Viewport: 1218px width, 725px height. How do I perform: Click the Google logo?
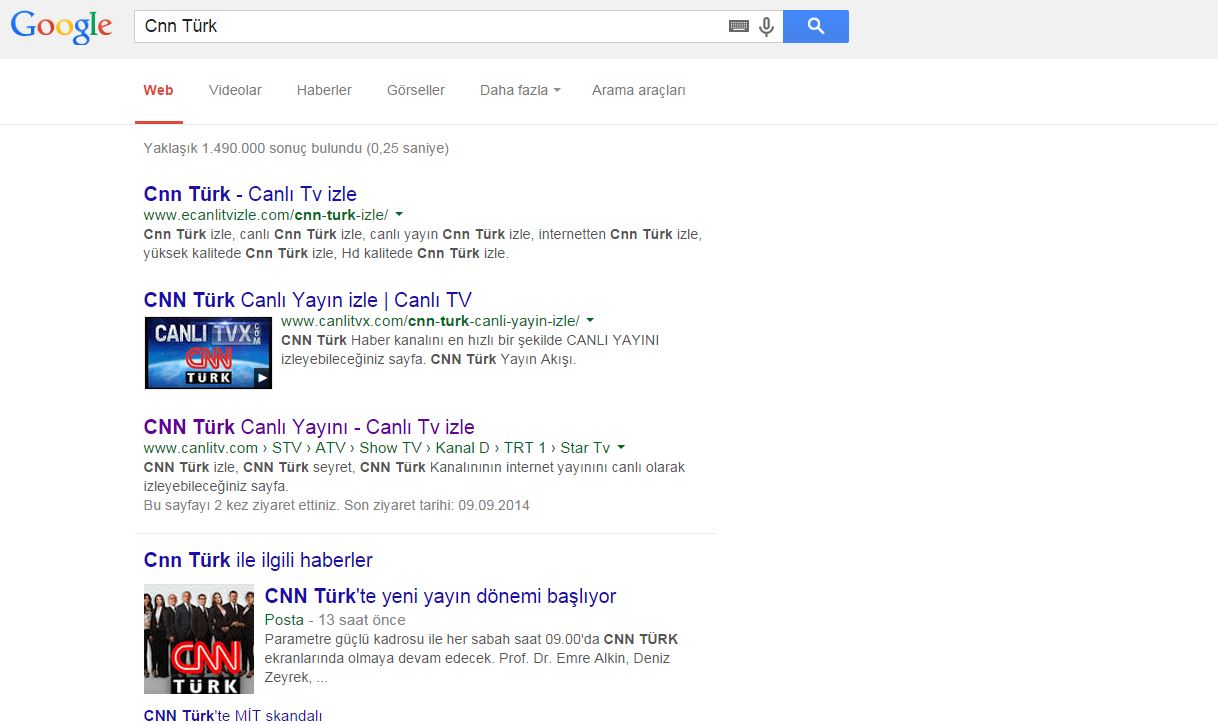pyautogui.click(x=60, y=27)
